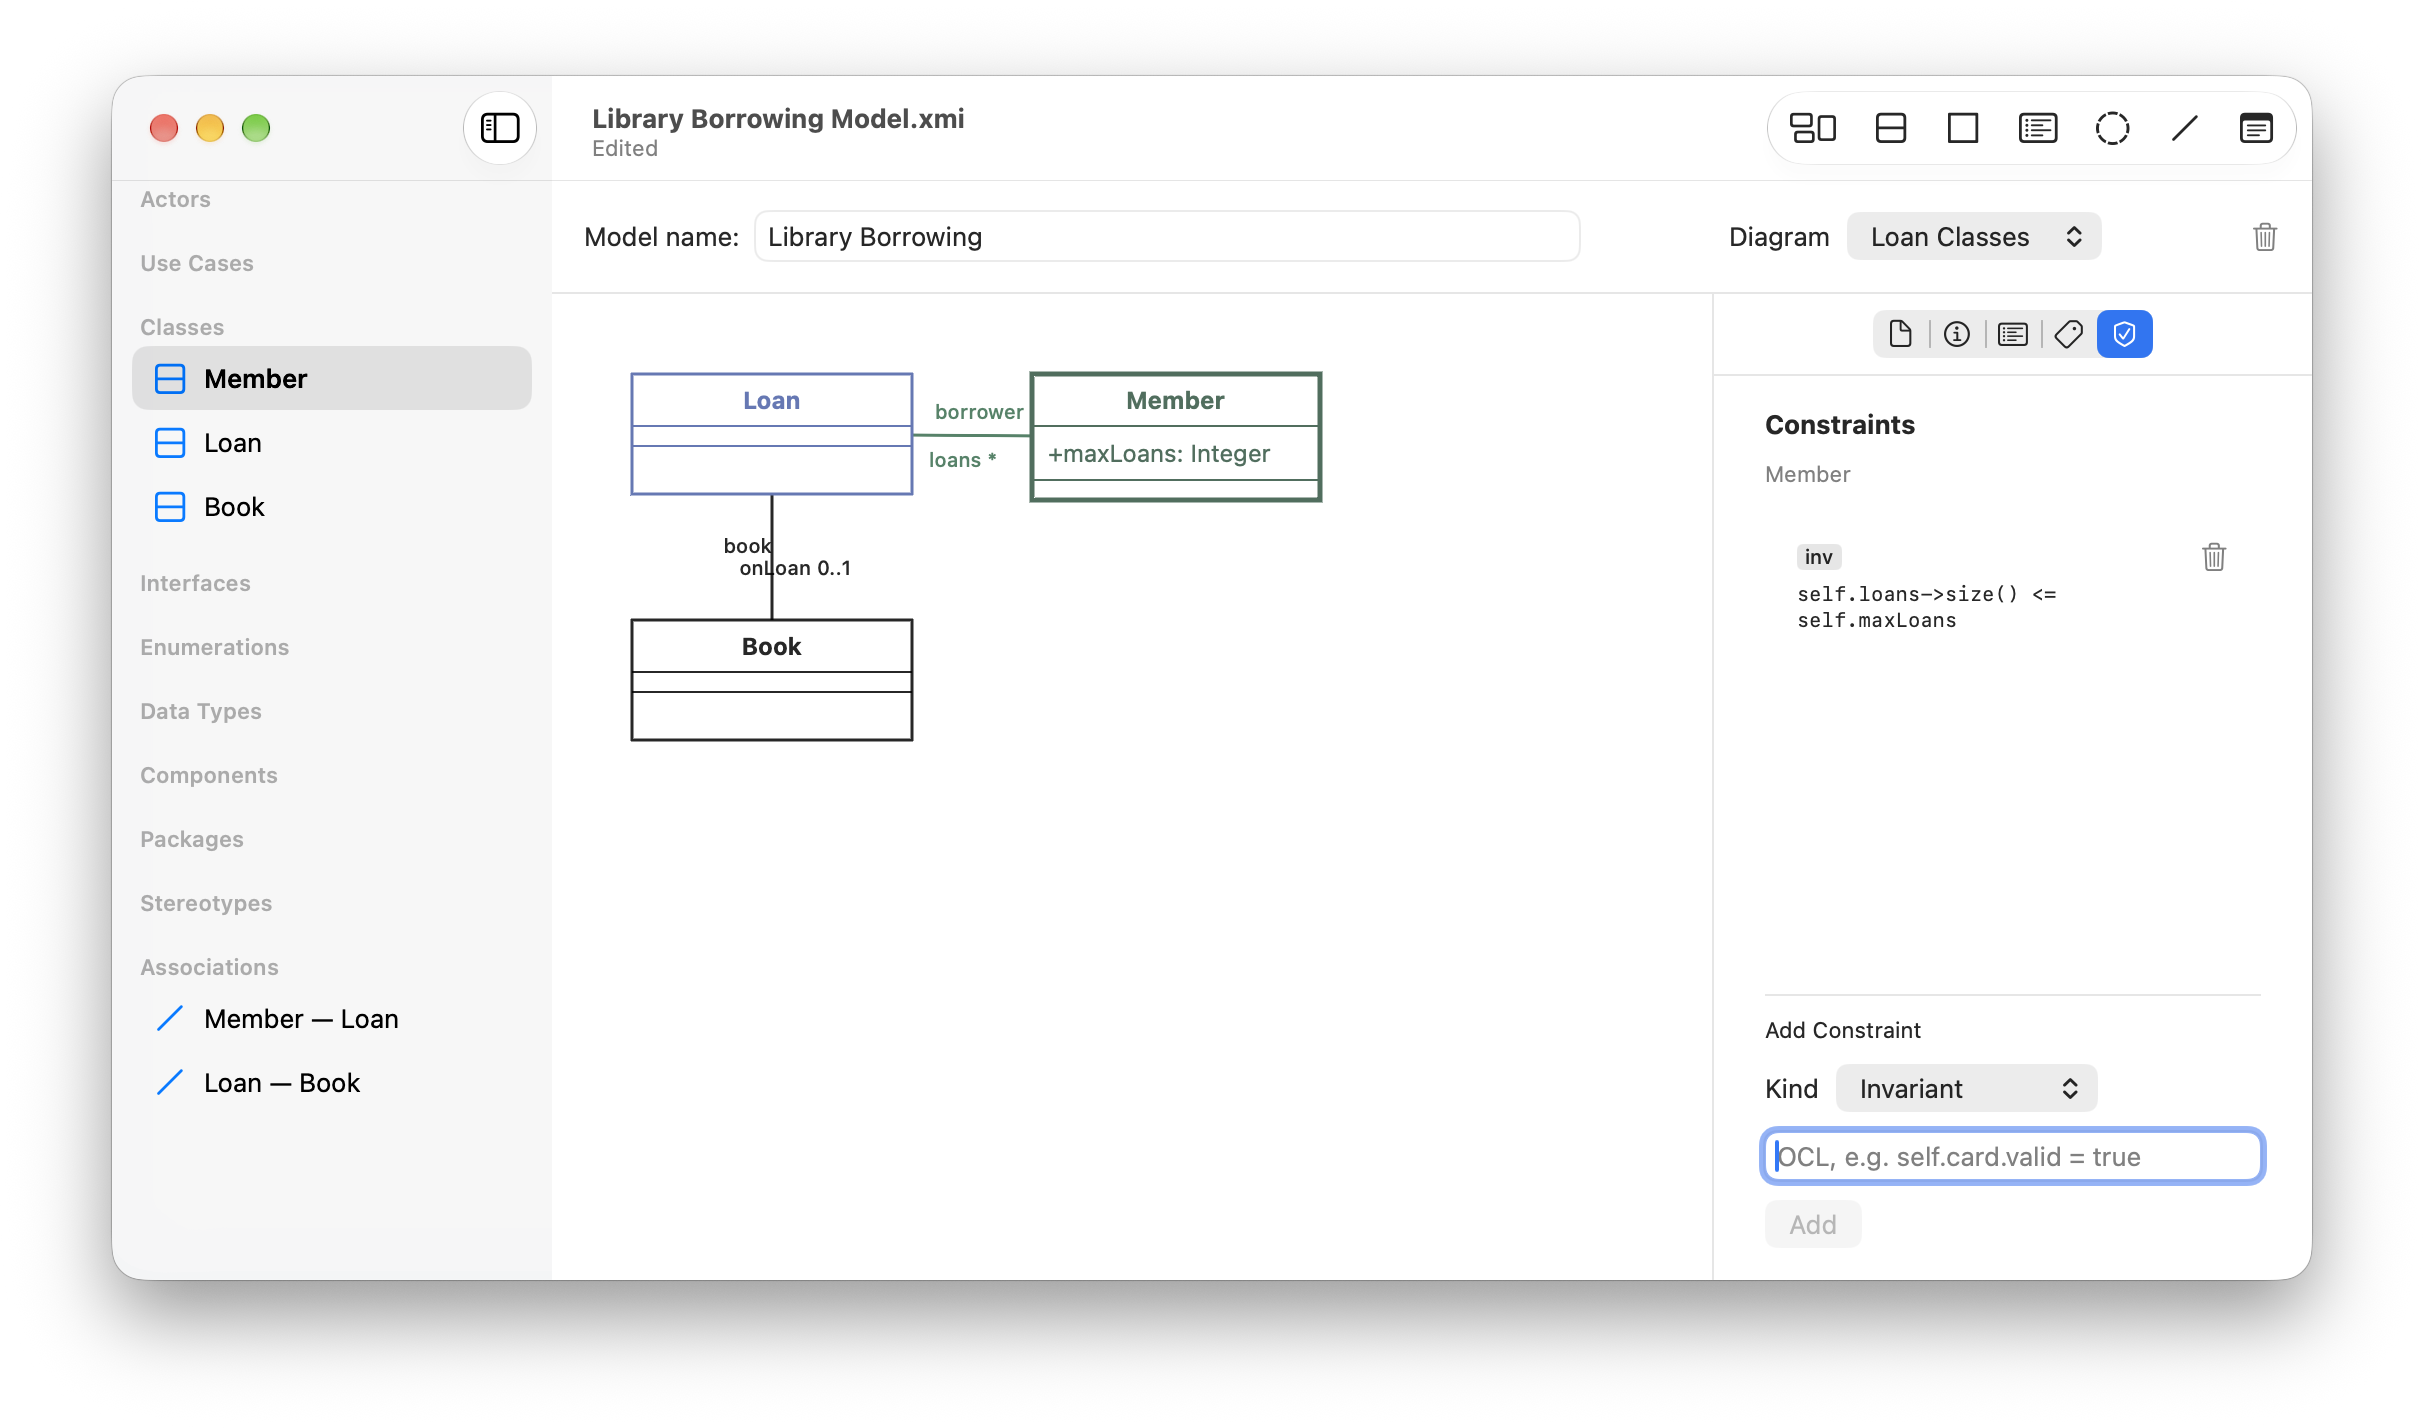The width and height of the screenshot is (2424, 1428).
Task: Click the borrower association label
Action: [978, 412]
